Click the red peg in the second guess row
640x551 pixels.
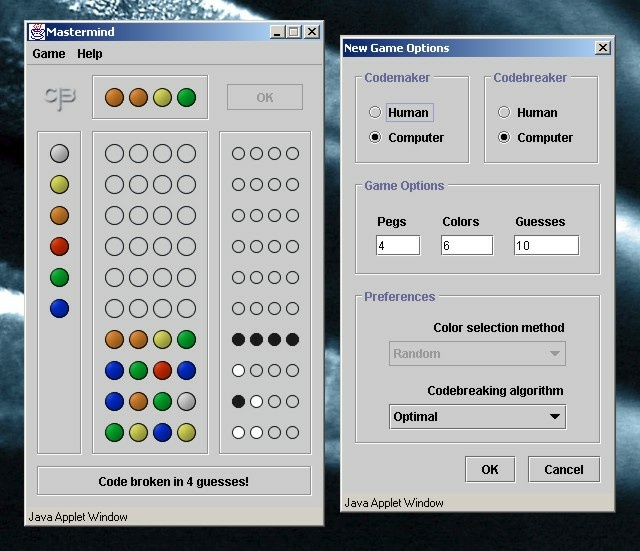click(x=162, y=371)
